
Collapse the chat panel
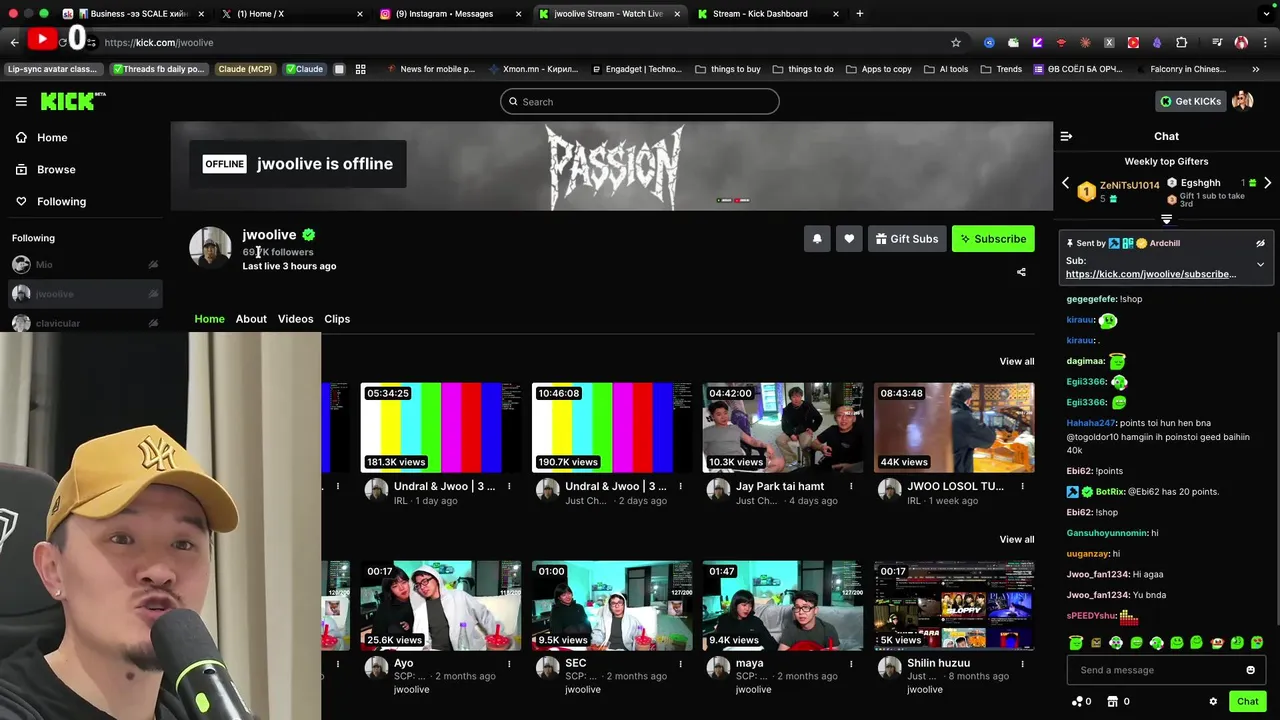point(1066,136)
